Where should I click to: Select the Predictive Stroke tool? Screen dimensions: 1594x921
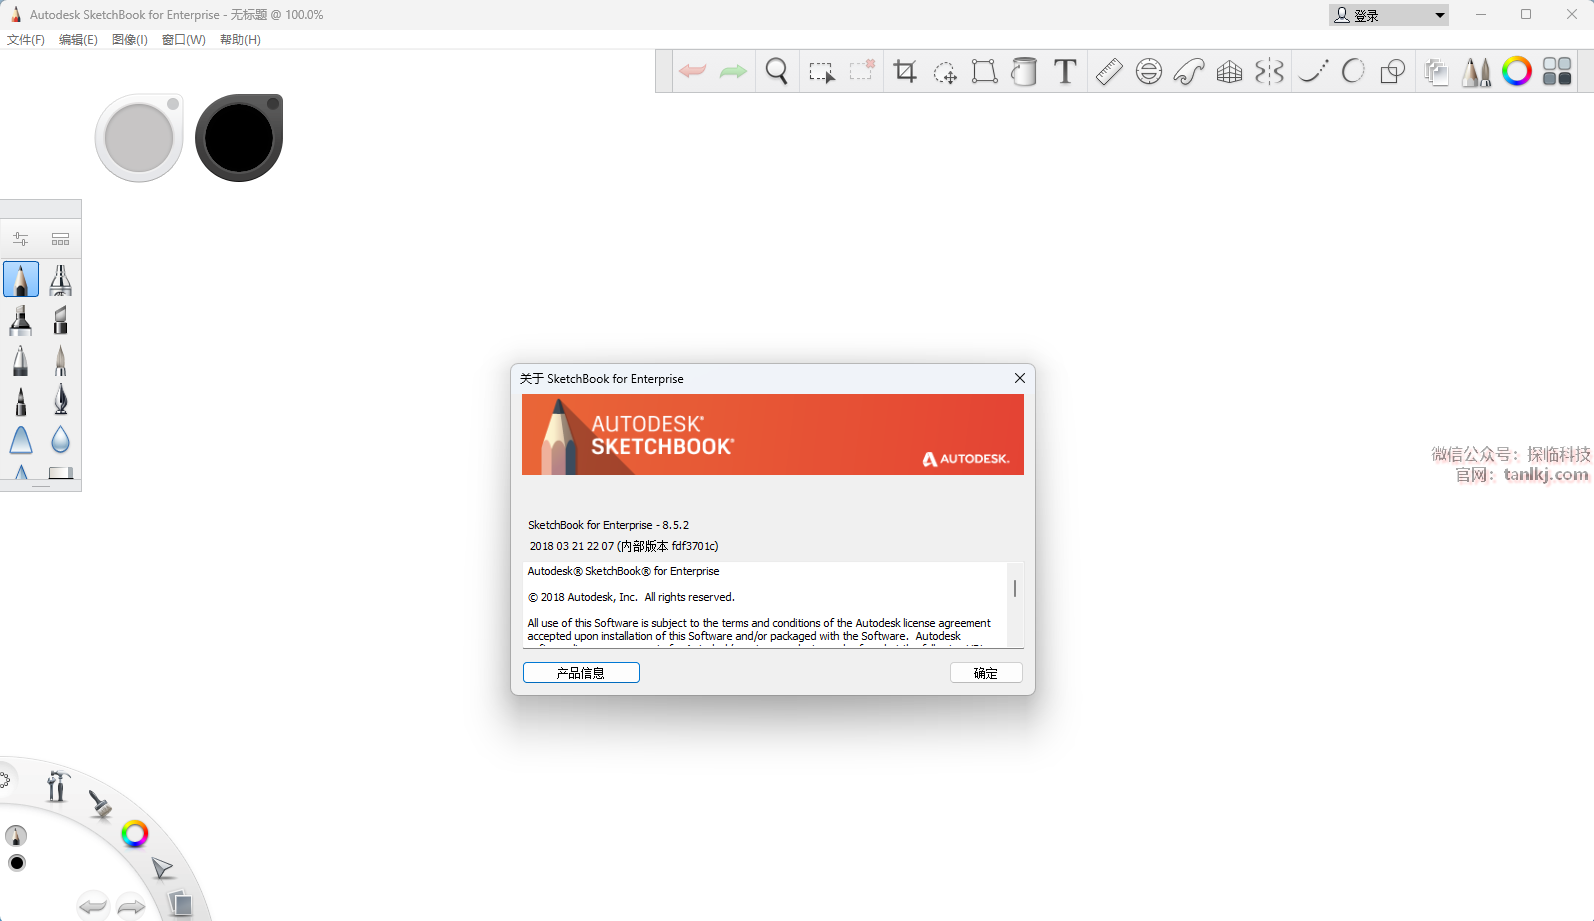1353,71
